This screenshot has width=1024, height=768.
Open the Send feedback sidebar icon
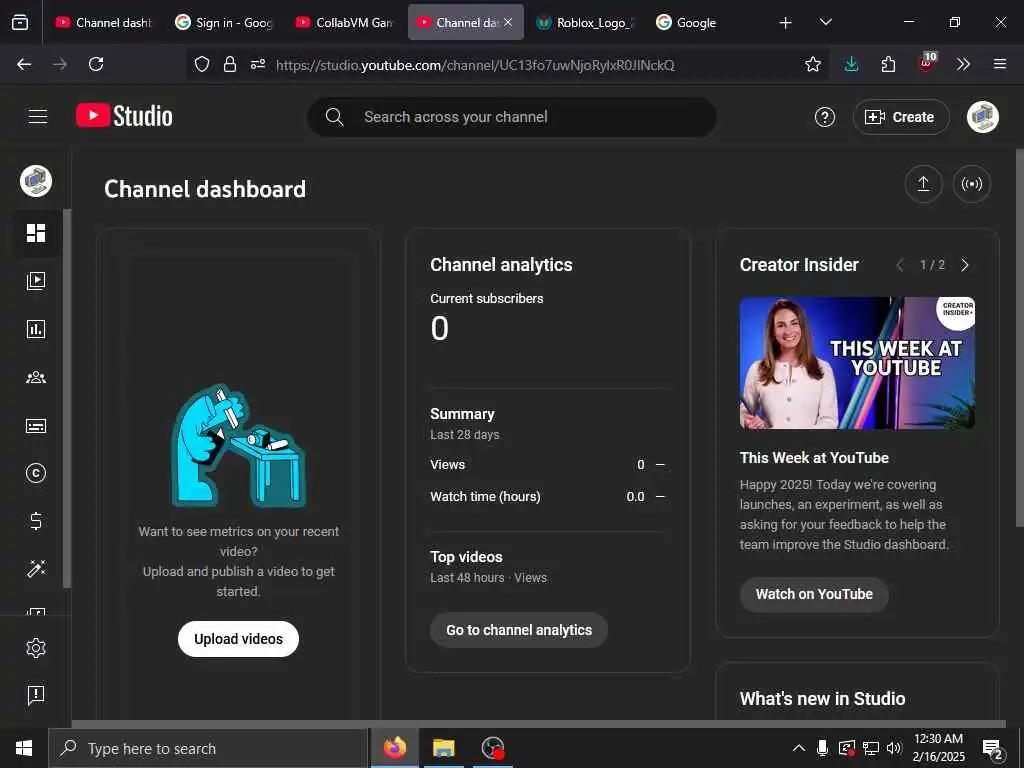pyautogui.click(x=36, y=695)
